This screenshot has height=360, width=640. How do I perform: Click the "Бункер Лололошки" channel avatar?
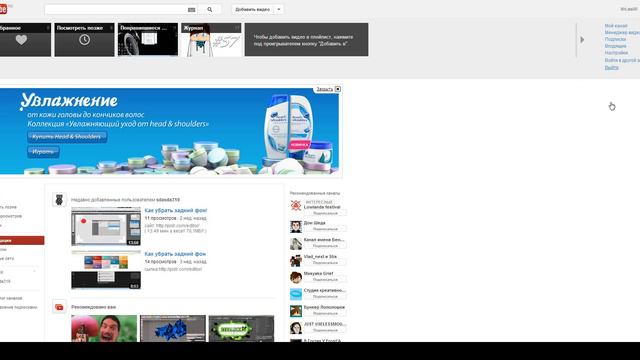tap(296, 311)
